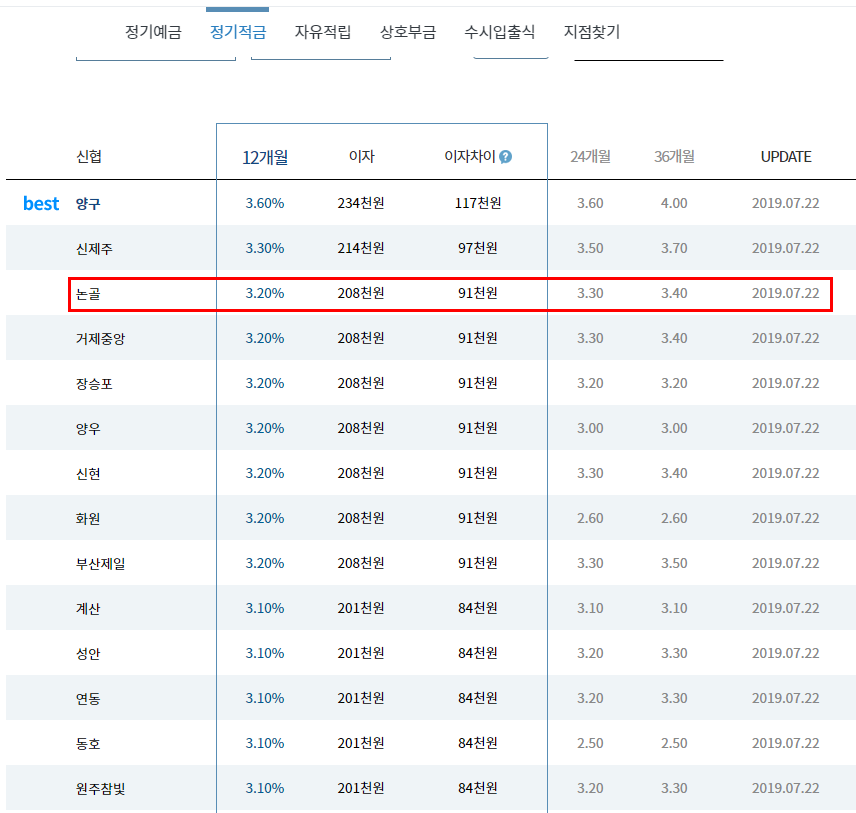Screen dimensions: 856x813
Task: Open the 자유적립 tab
Action: (323, 32)
